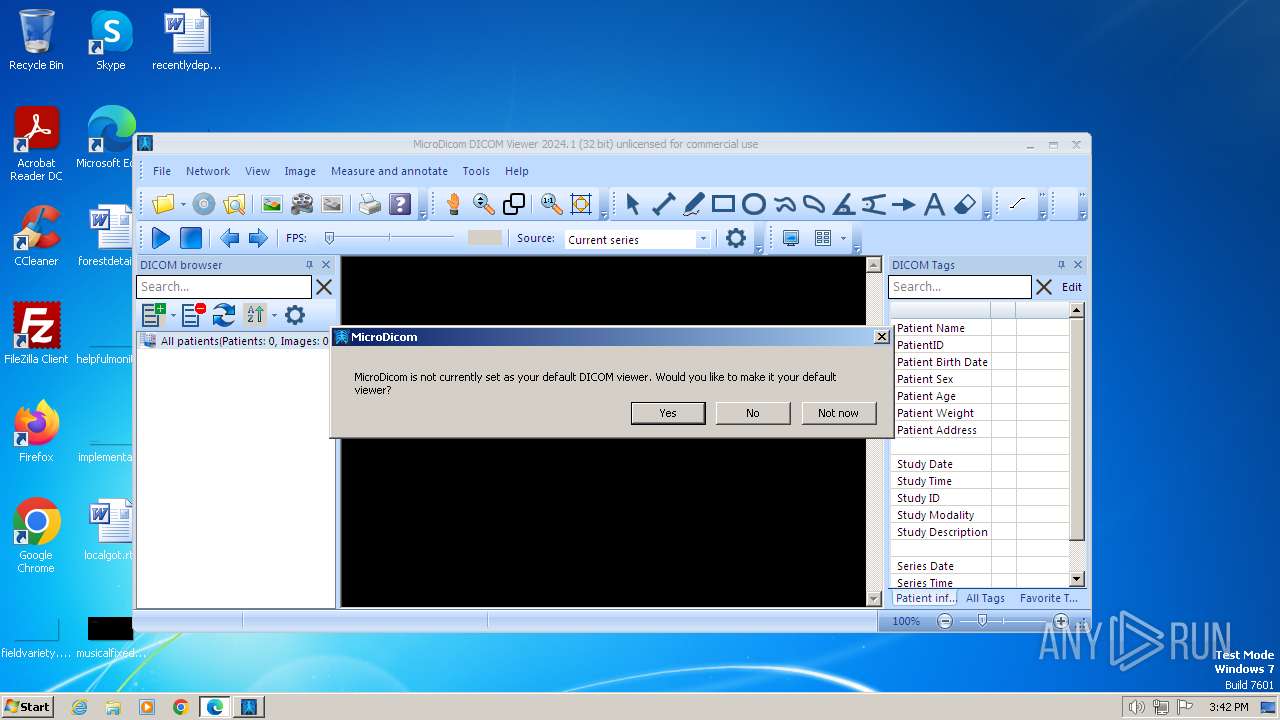Expand the open folder dropdown arrow
Image resolution: width=1280 pixels, height=720 pixels.
pos(182,204)
